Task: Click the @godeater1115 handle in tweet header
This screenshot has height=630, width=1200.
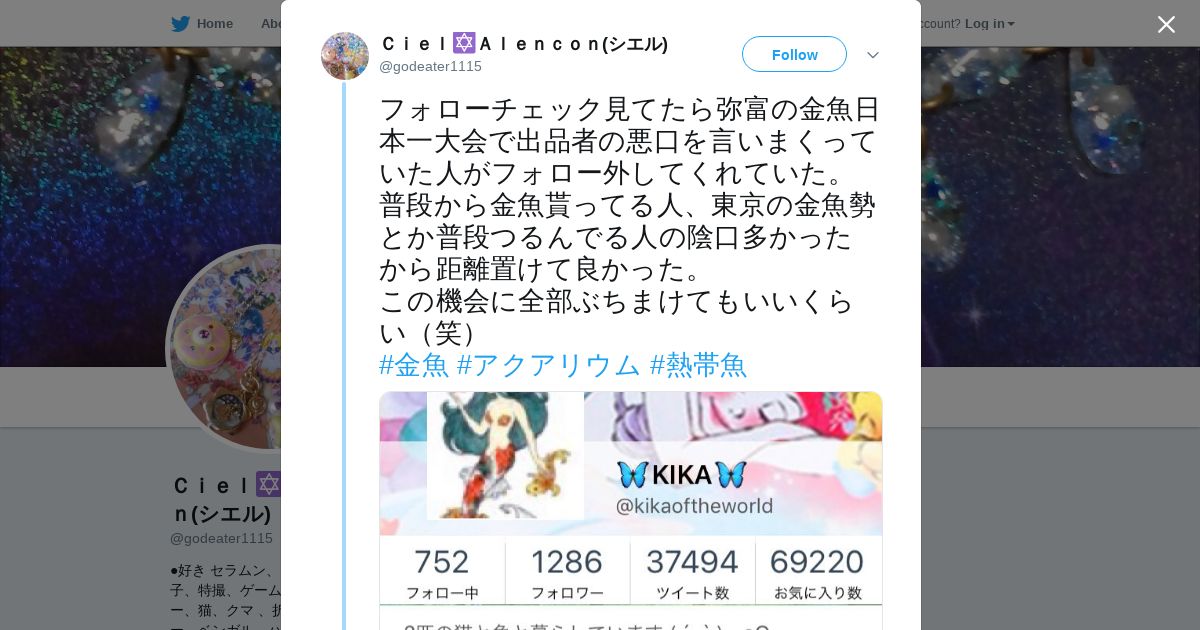Action: 430,66
